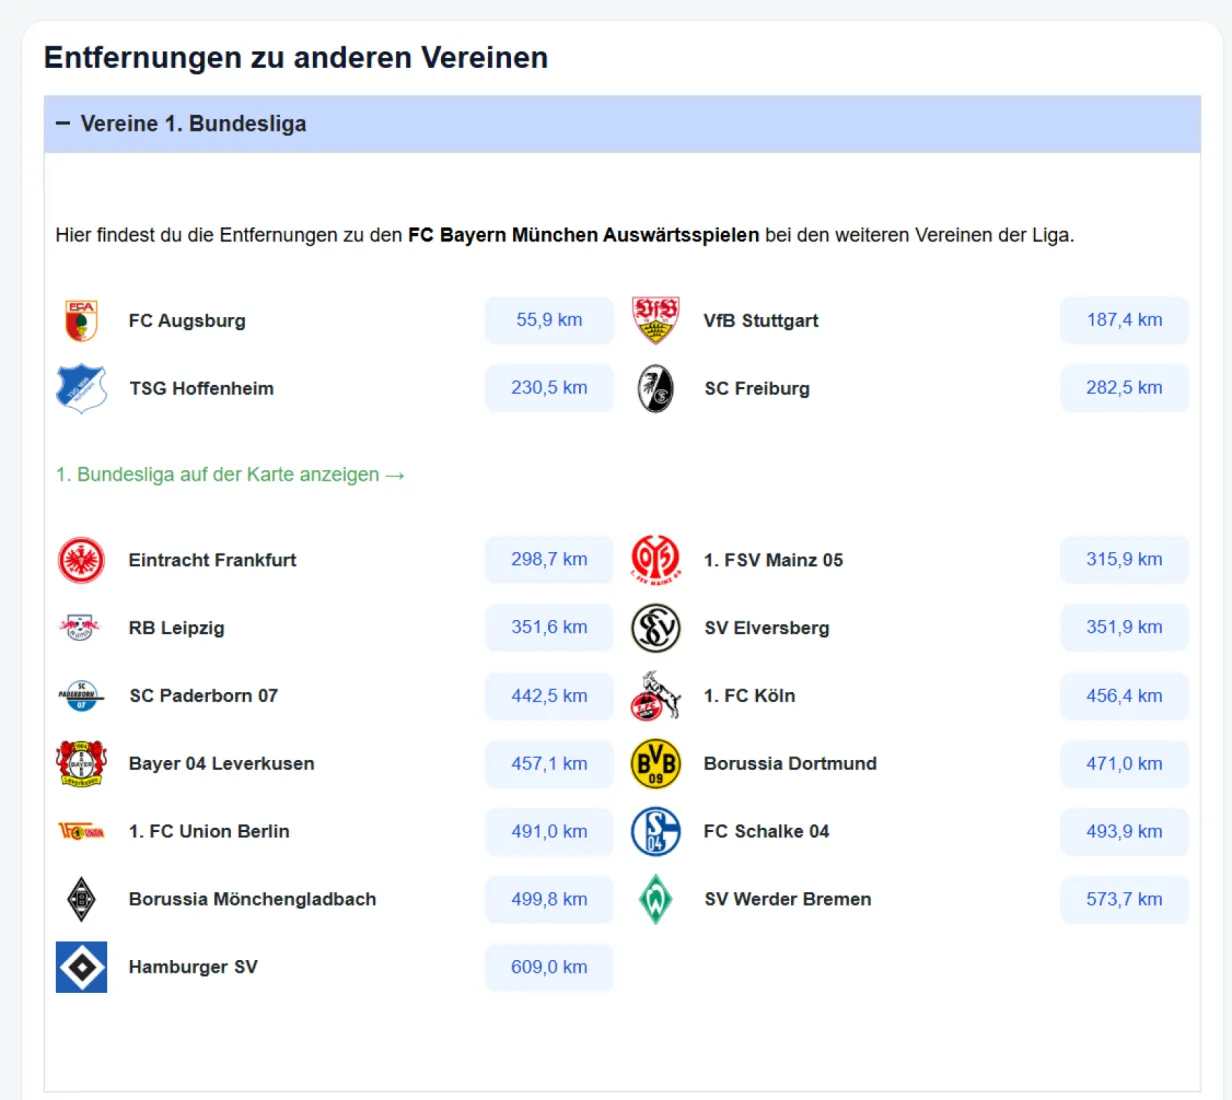Click the Eintracht Frankfurt eagle logo
1232x1100 pixels.
81,560
